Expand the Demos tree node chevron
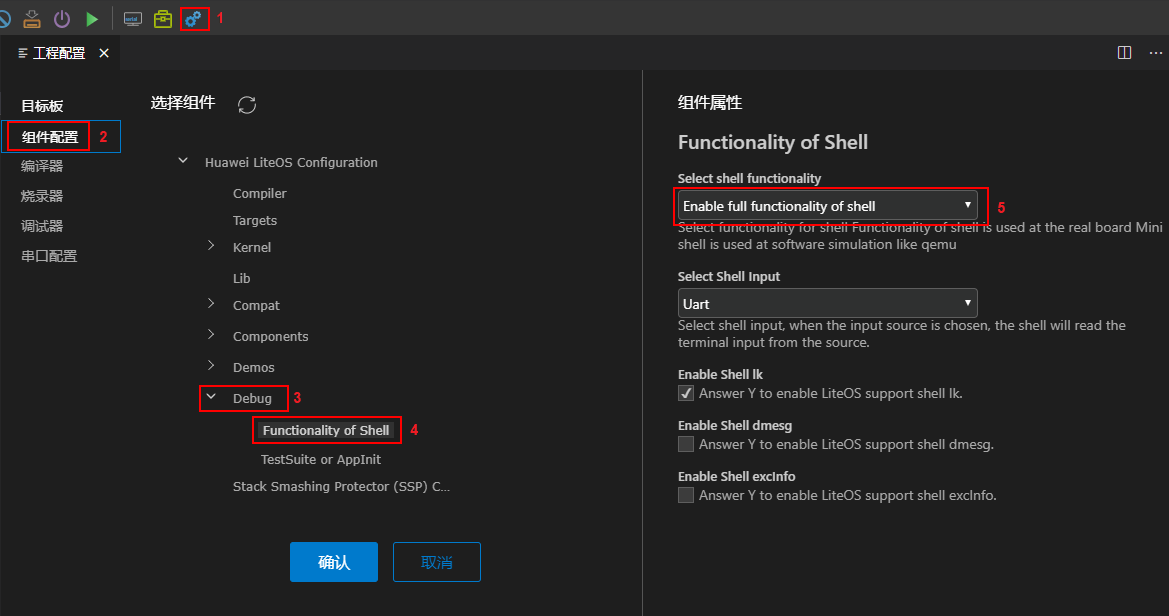The width and height of the screenshot is (1169, 616). click(x=211, y=365)
